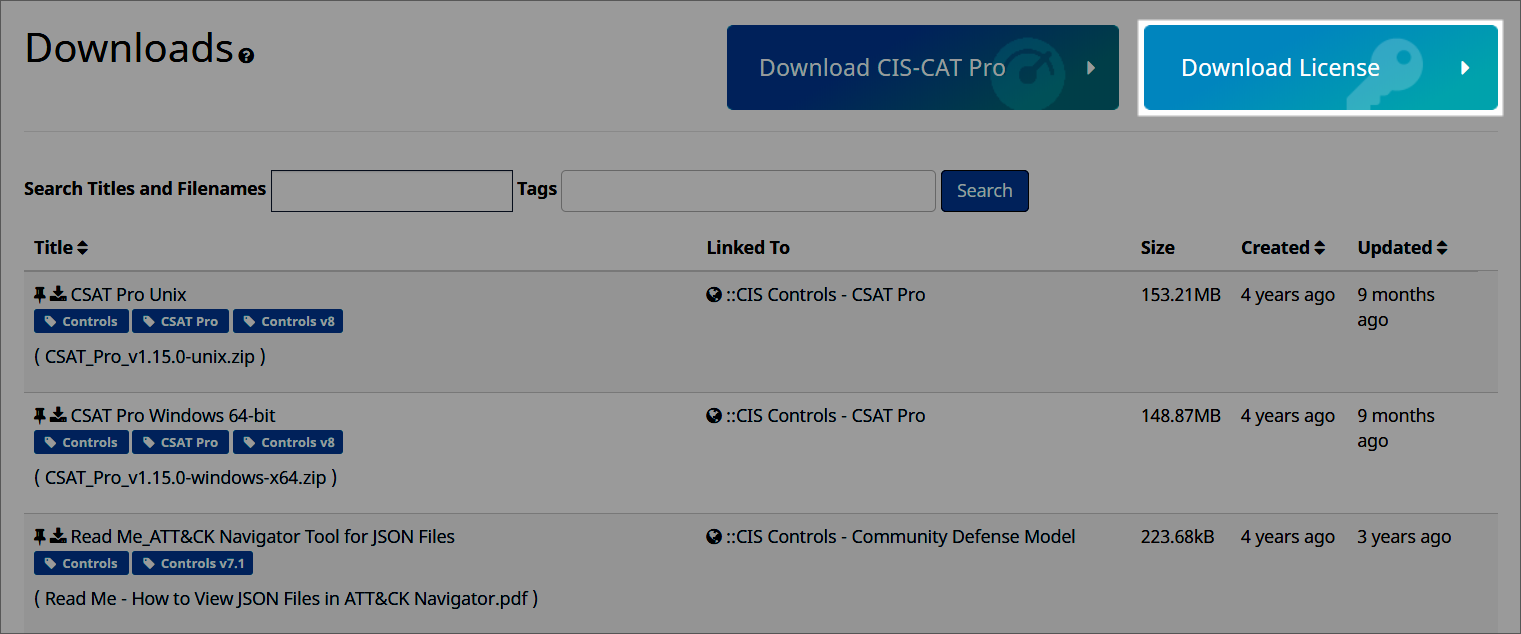Click download icon for CSAT Pro Windows 64-bit
The height and width of the screenshot is (634, 1521).
[59, 415]
